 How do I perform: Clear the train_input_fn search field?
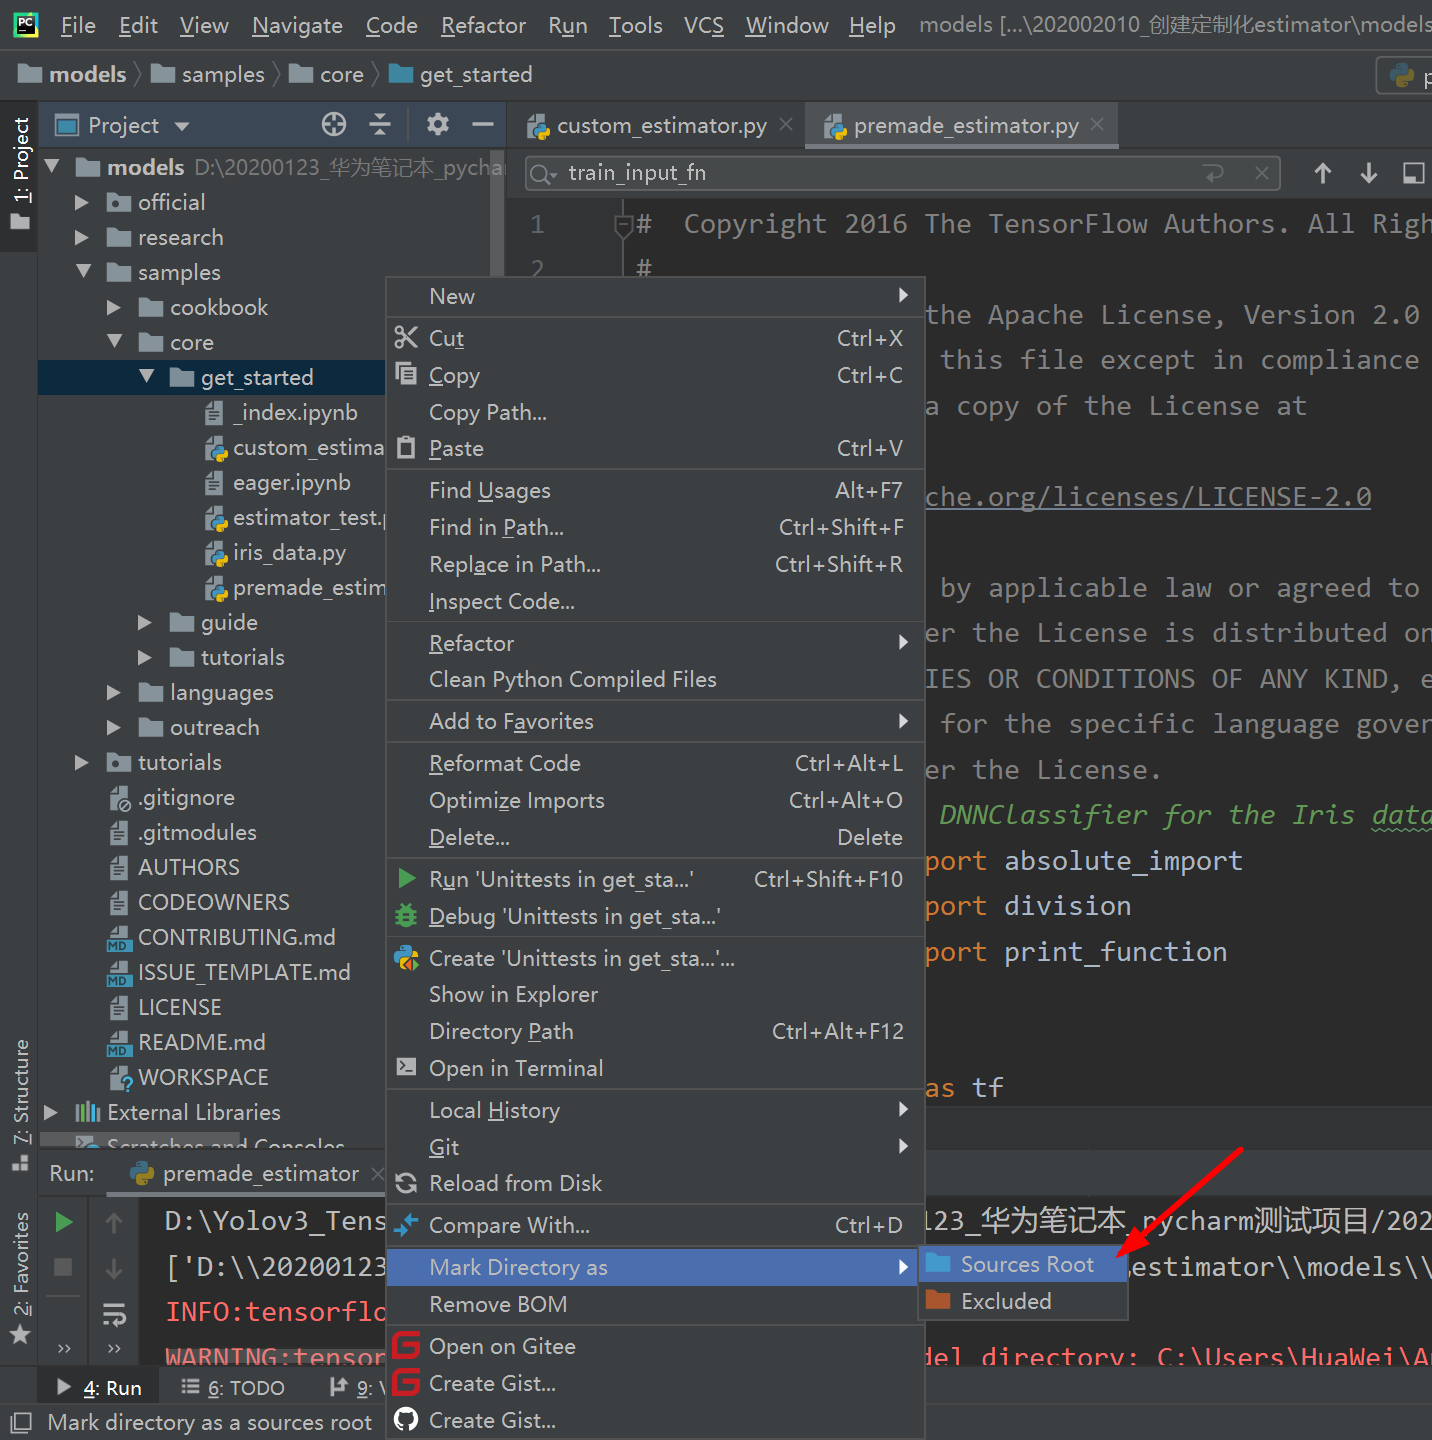click(1261, 173)
